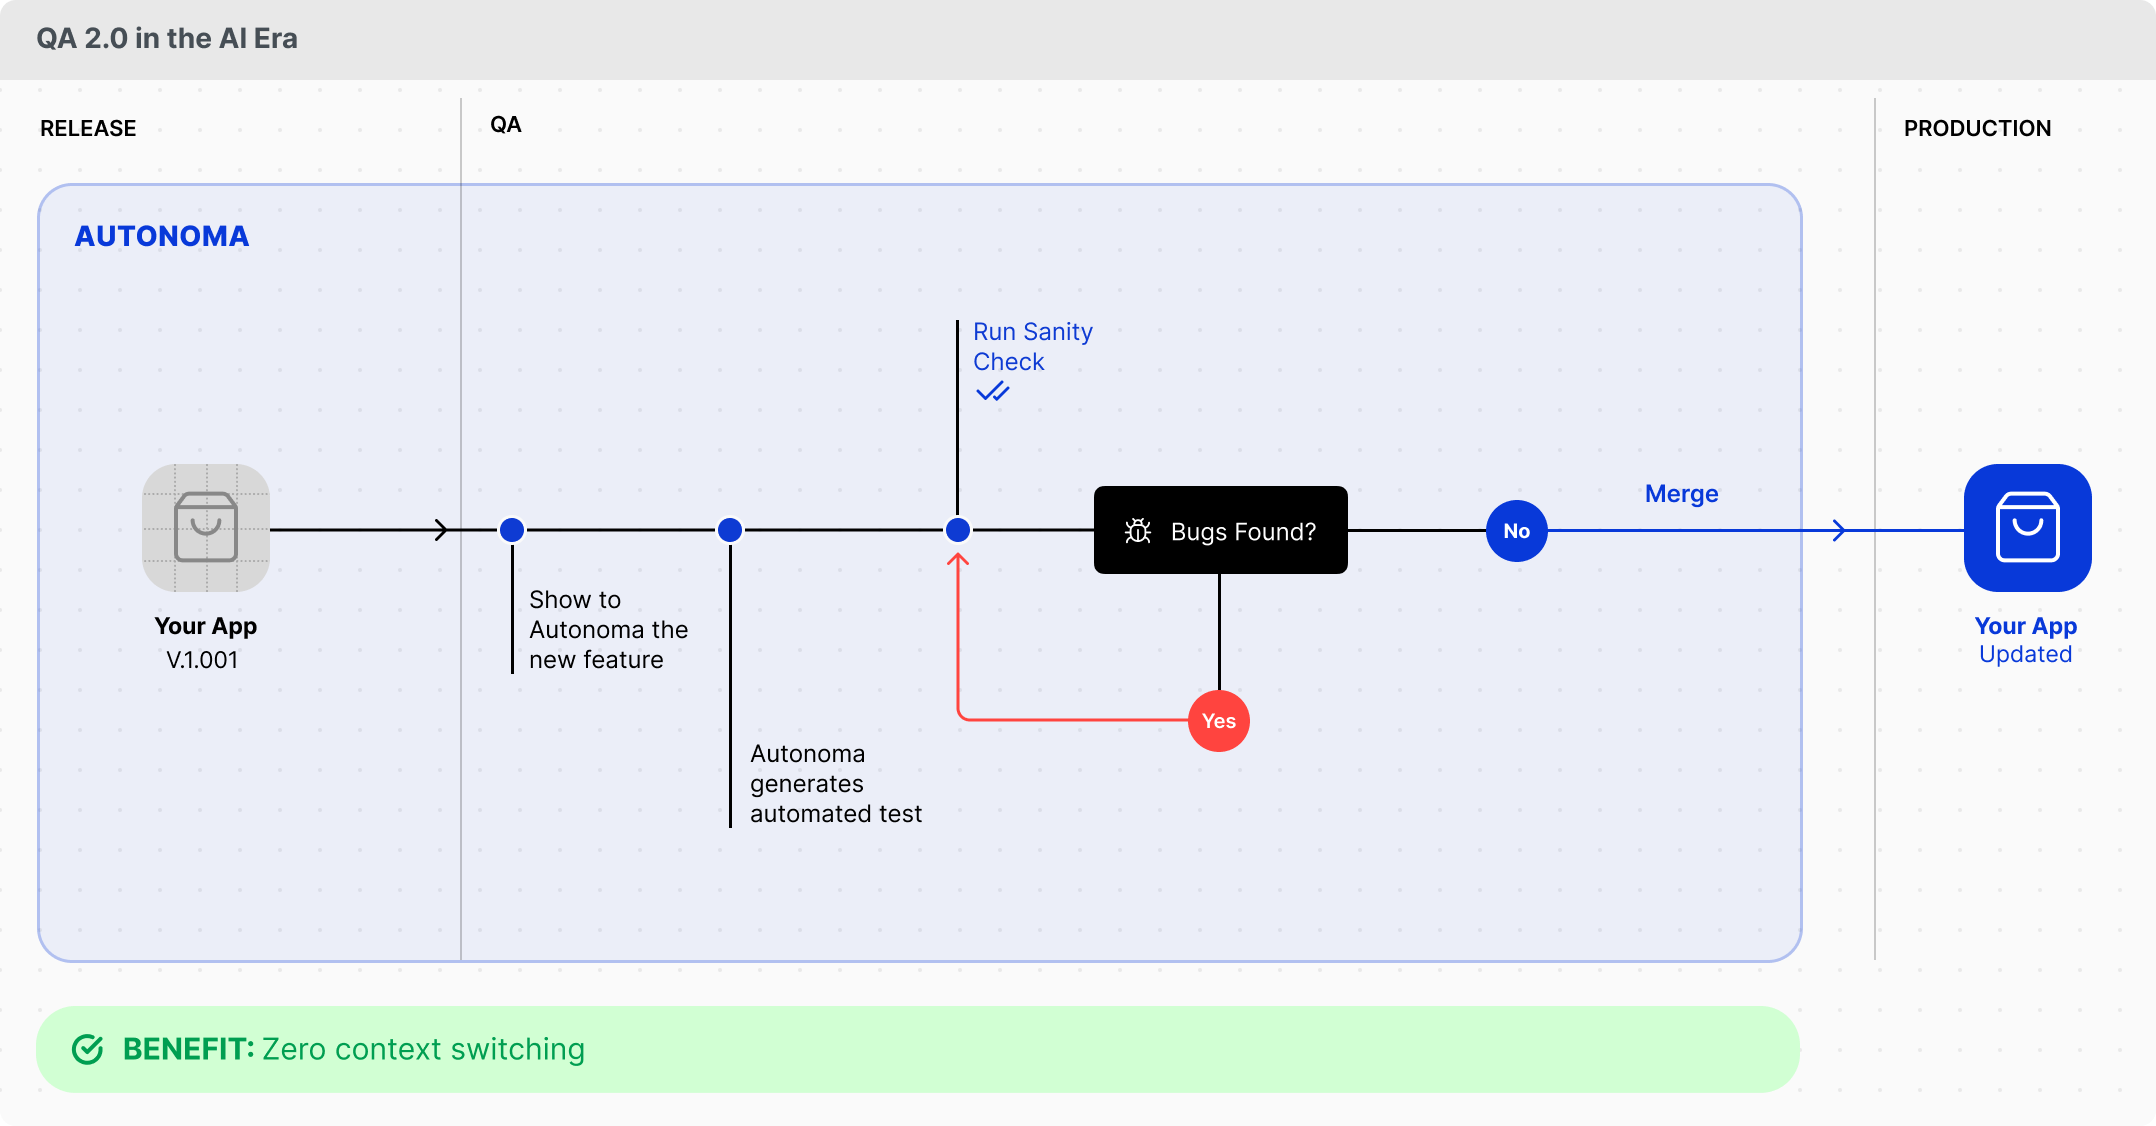The image size is (2156, 1126).
Task: Click the Merge label on the No path
Action: point(1681,493)
